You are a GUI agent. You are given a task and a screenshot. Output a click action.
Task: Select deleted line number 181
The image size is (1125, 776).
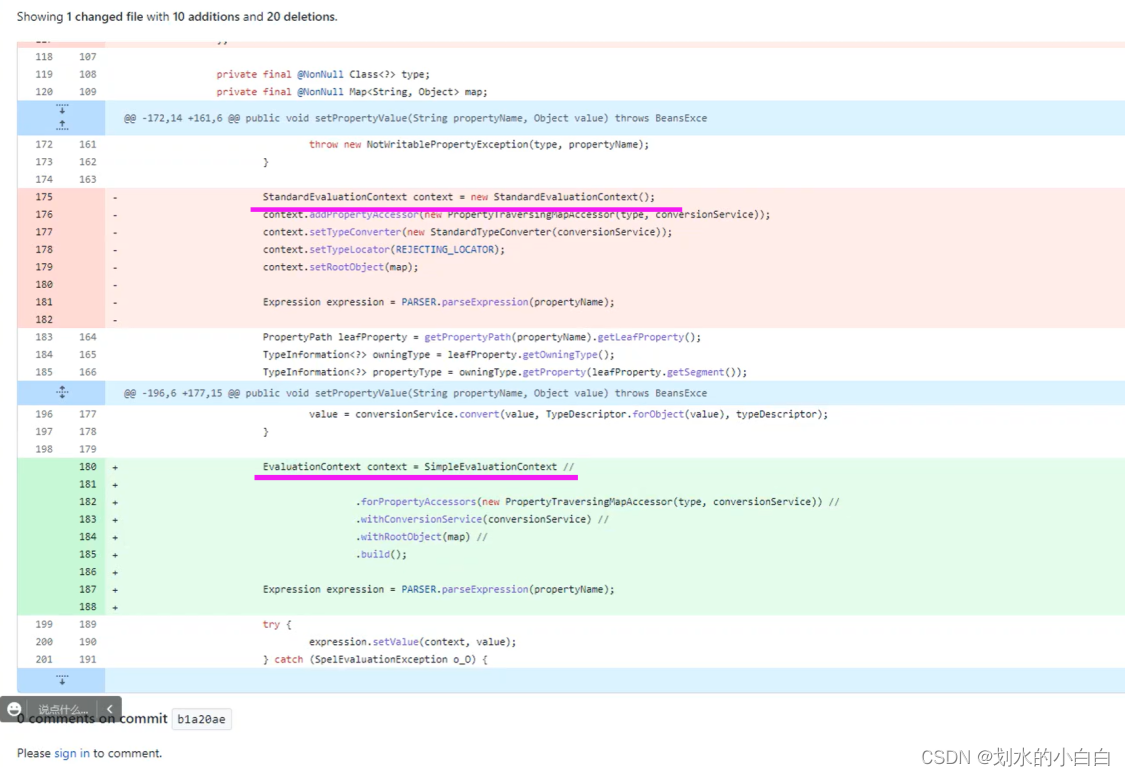(x=44, y=302)
